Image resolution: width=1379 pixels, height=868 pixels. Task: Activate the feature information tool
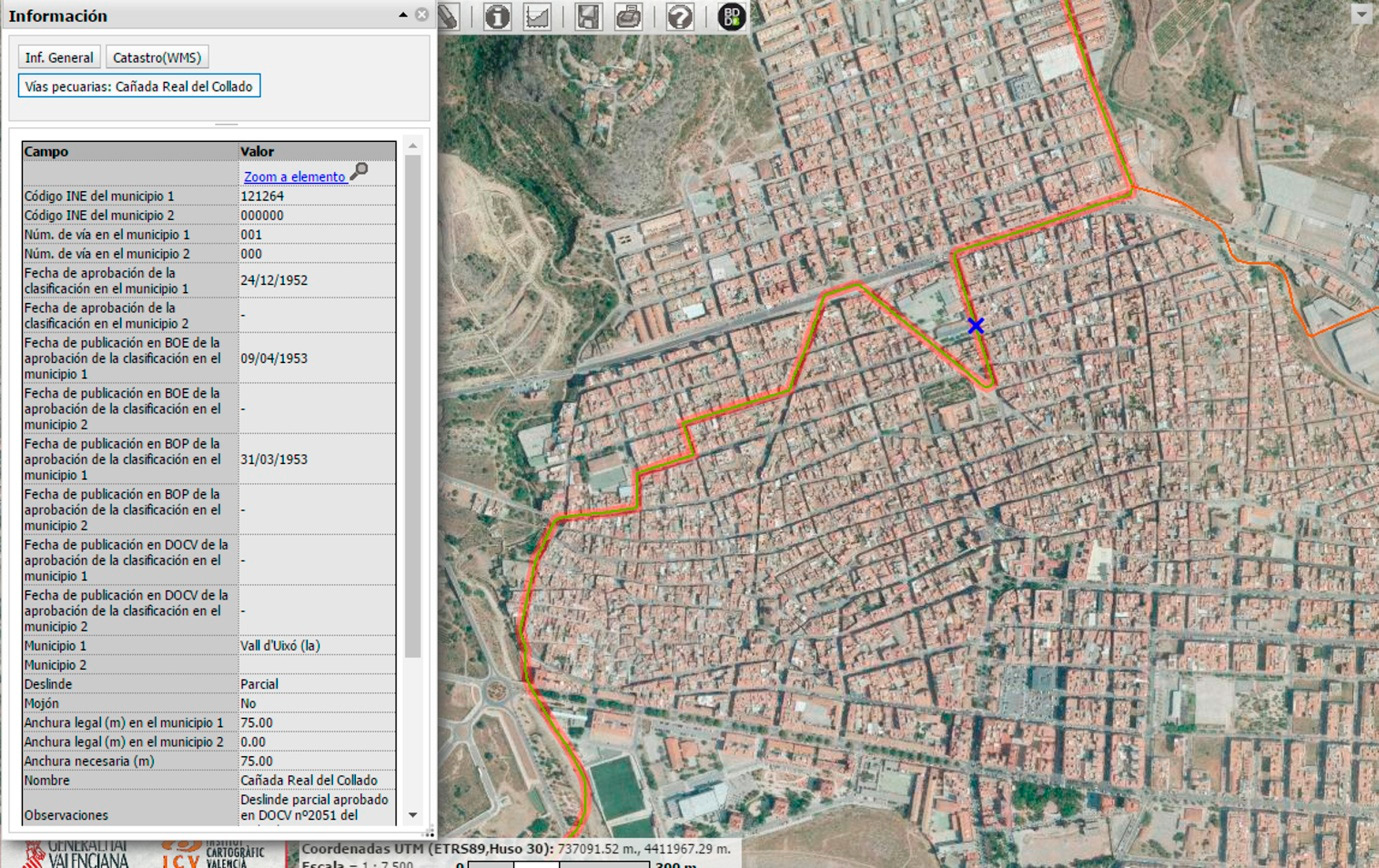pyautogui.click(x=498, y=16)
